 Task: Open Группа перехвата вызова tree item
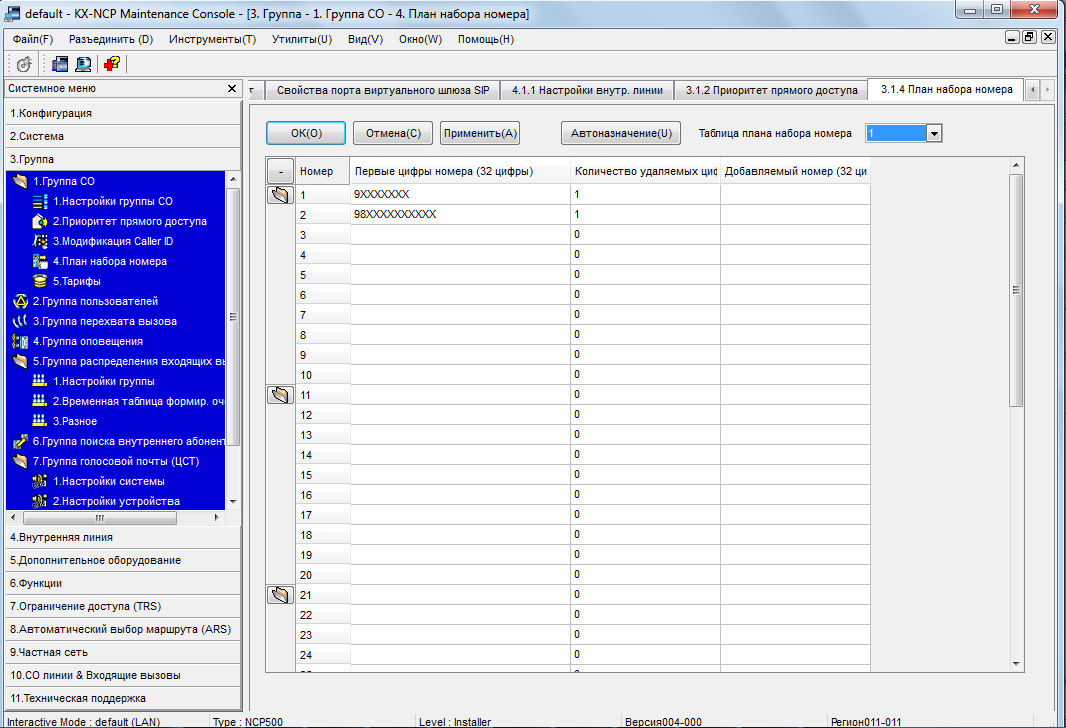click(104, 321)
